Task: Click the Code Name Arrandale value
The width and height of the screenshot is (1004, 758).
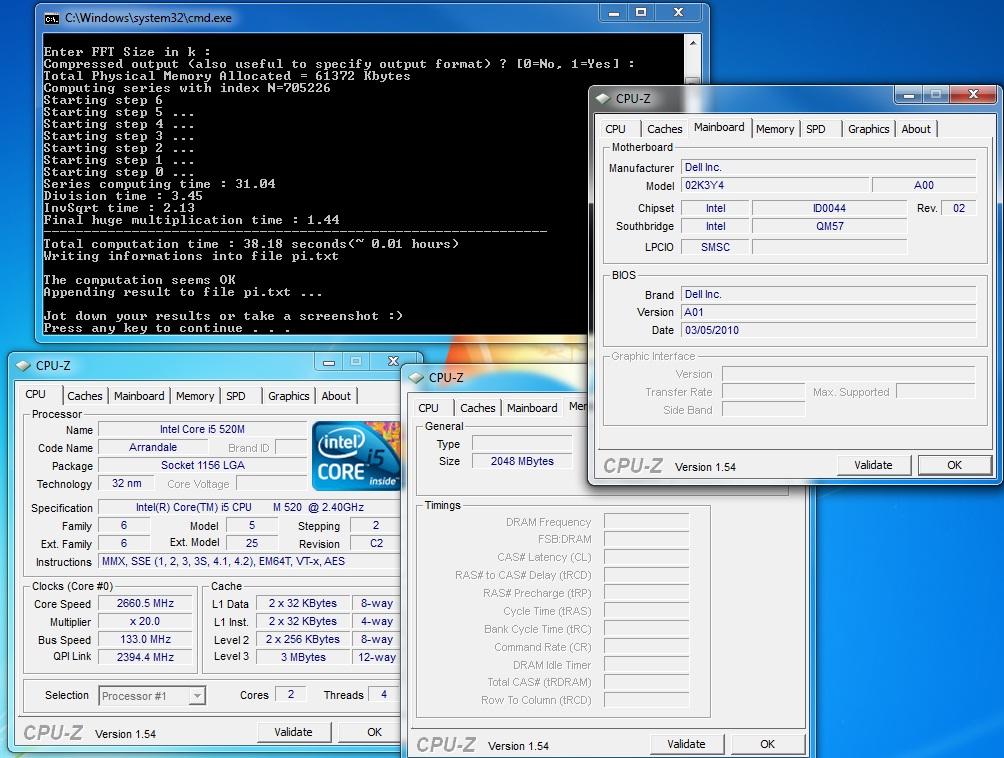Action: pyautogui.click(x=153, y=448)
